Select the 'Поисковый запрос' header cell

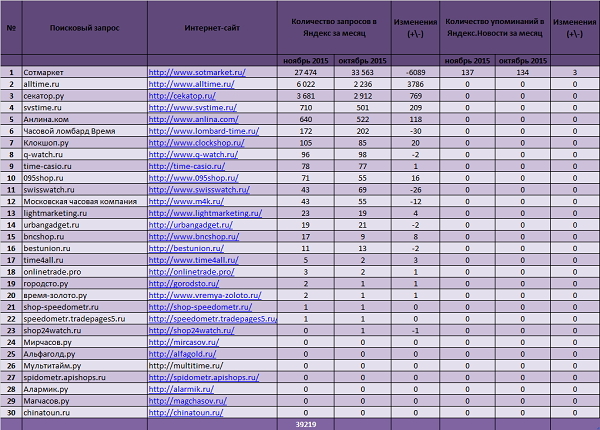coord(85,28)
